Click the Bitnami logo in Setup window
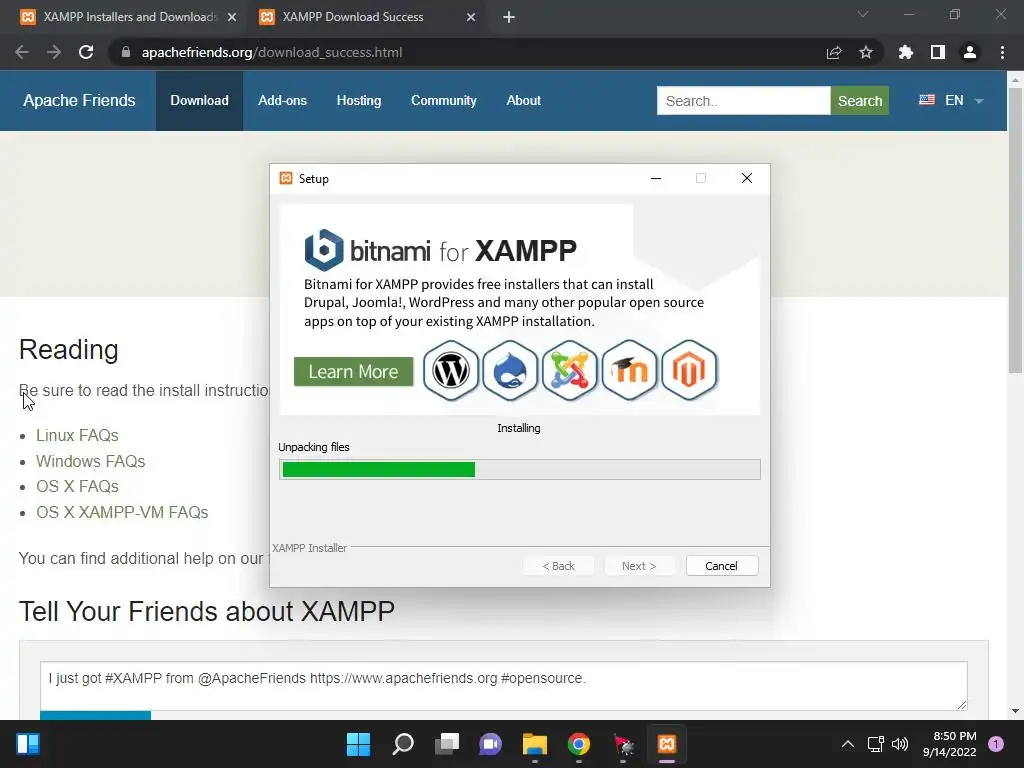The height and width of the screenshot is (768, 1024). tap(324, 250)
